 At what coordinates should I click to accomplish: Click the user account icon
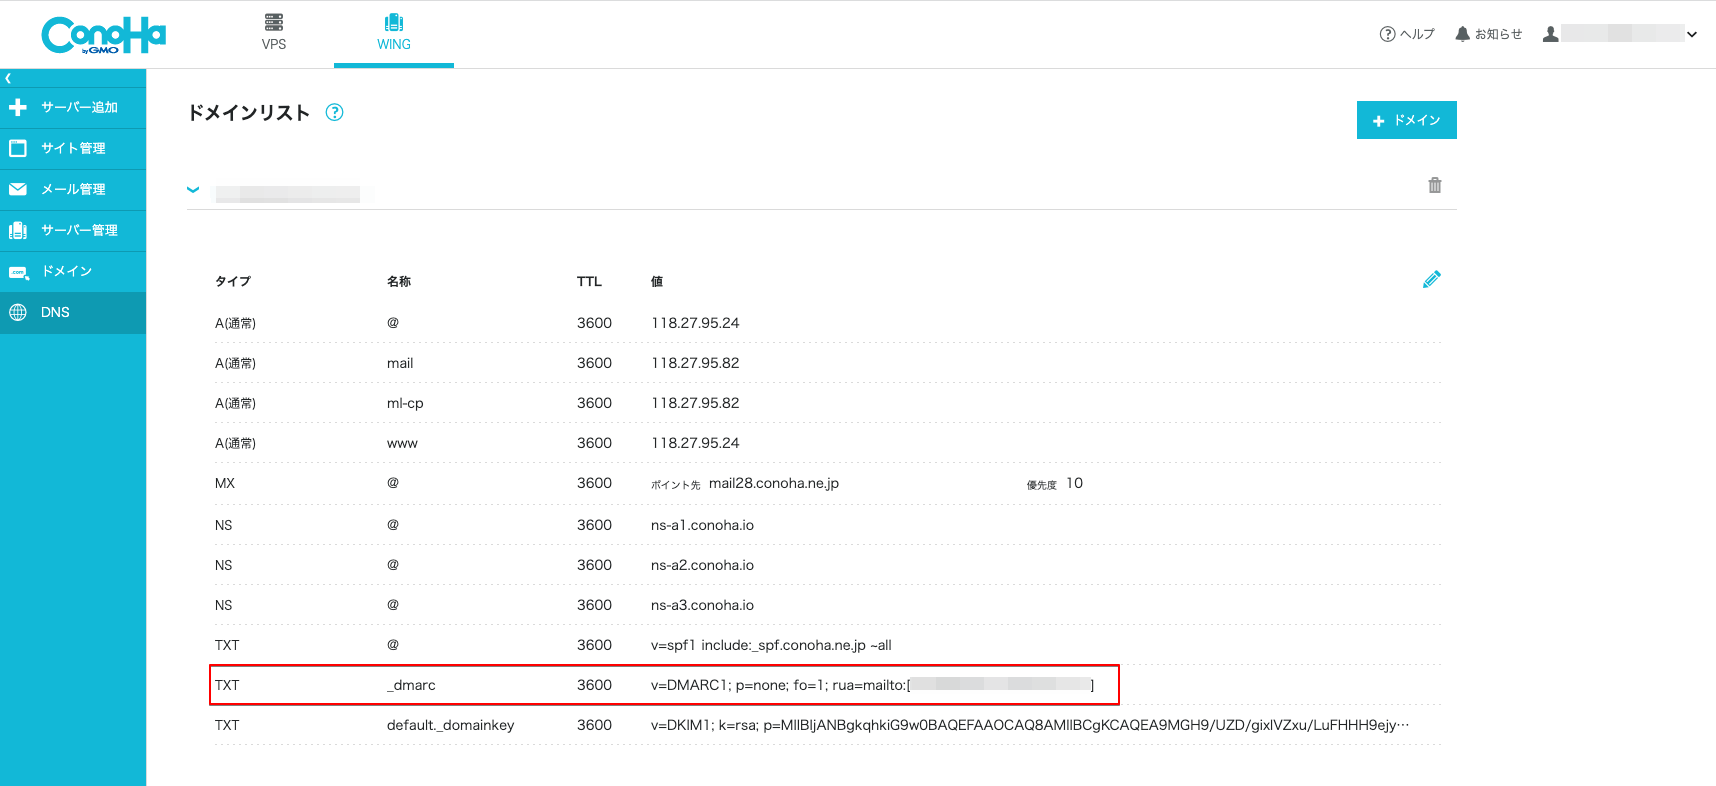click(1550, 34)
